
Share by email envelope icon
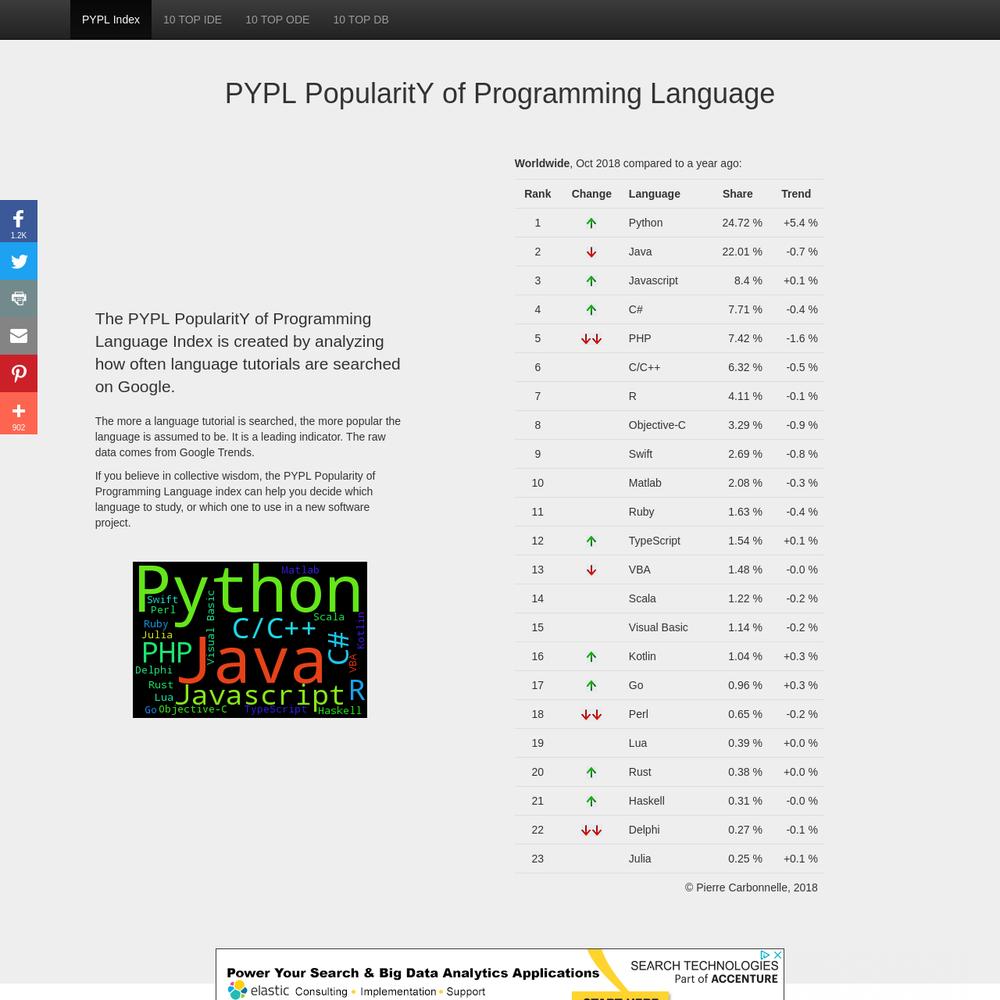tap(18, 336)
